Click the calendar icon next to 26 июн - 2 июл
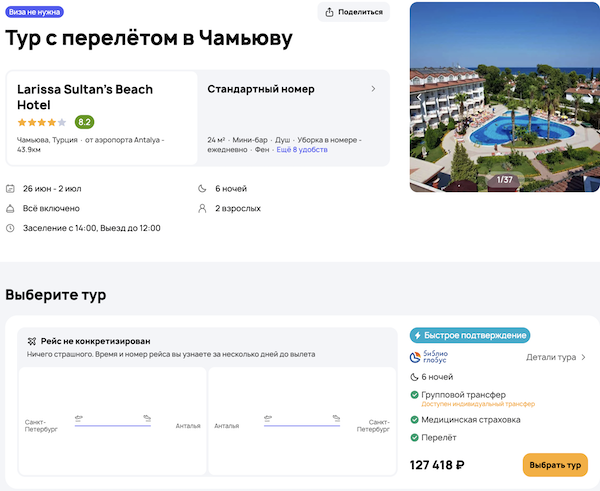The image size is (600, 491). pyautogui.click(x=11, y=188)
